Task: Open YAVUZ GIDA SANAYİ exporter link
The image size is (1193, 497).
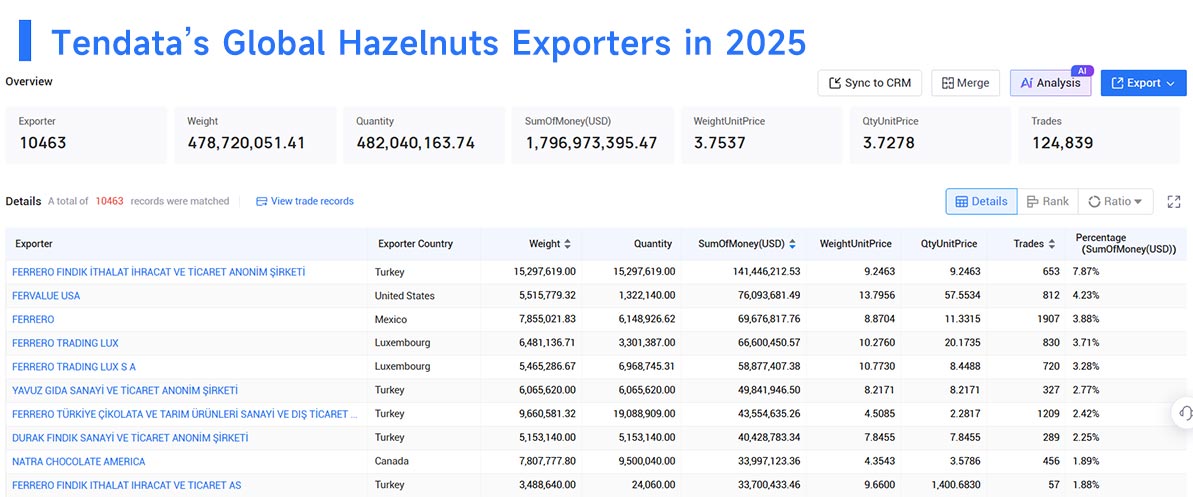Action: [x=125, y=390]
